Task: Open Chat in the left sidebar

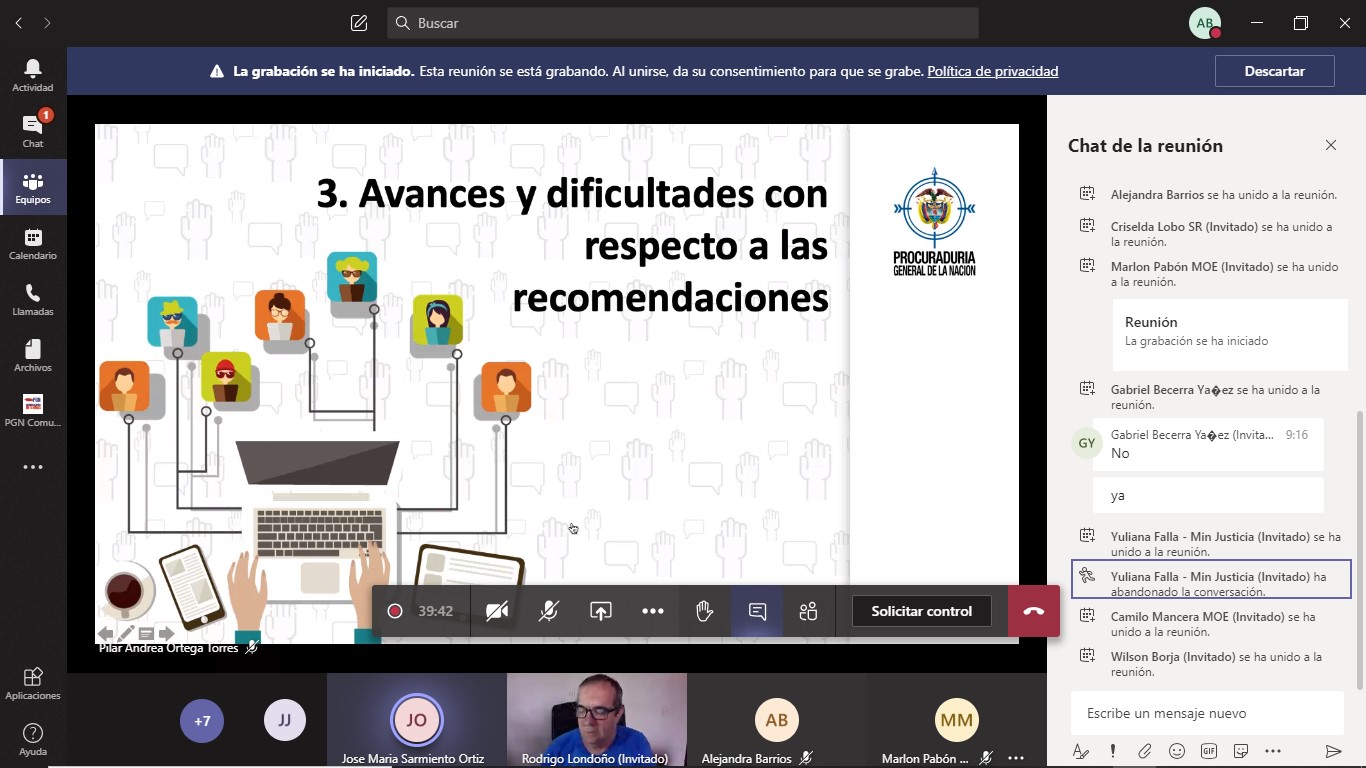Action: point(33,131)
